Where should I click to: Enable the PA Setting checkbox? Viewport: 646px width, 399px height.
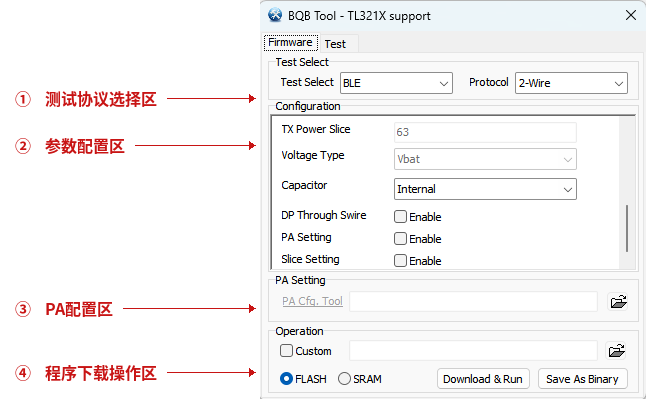[400, 239]
